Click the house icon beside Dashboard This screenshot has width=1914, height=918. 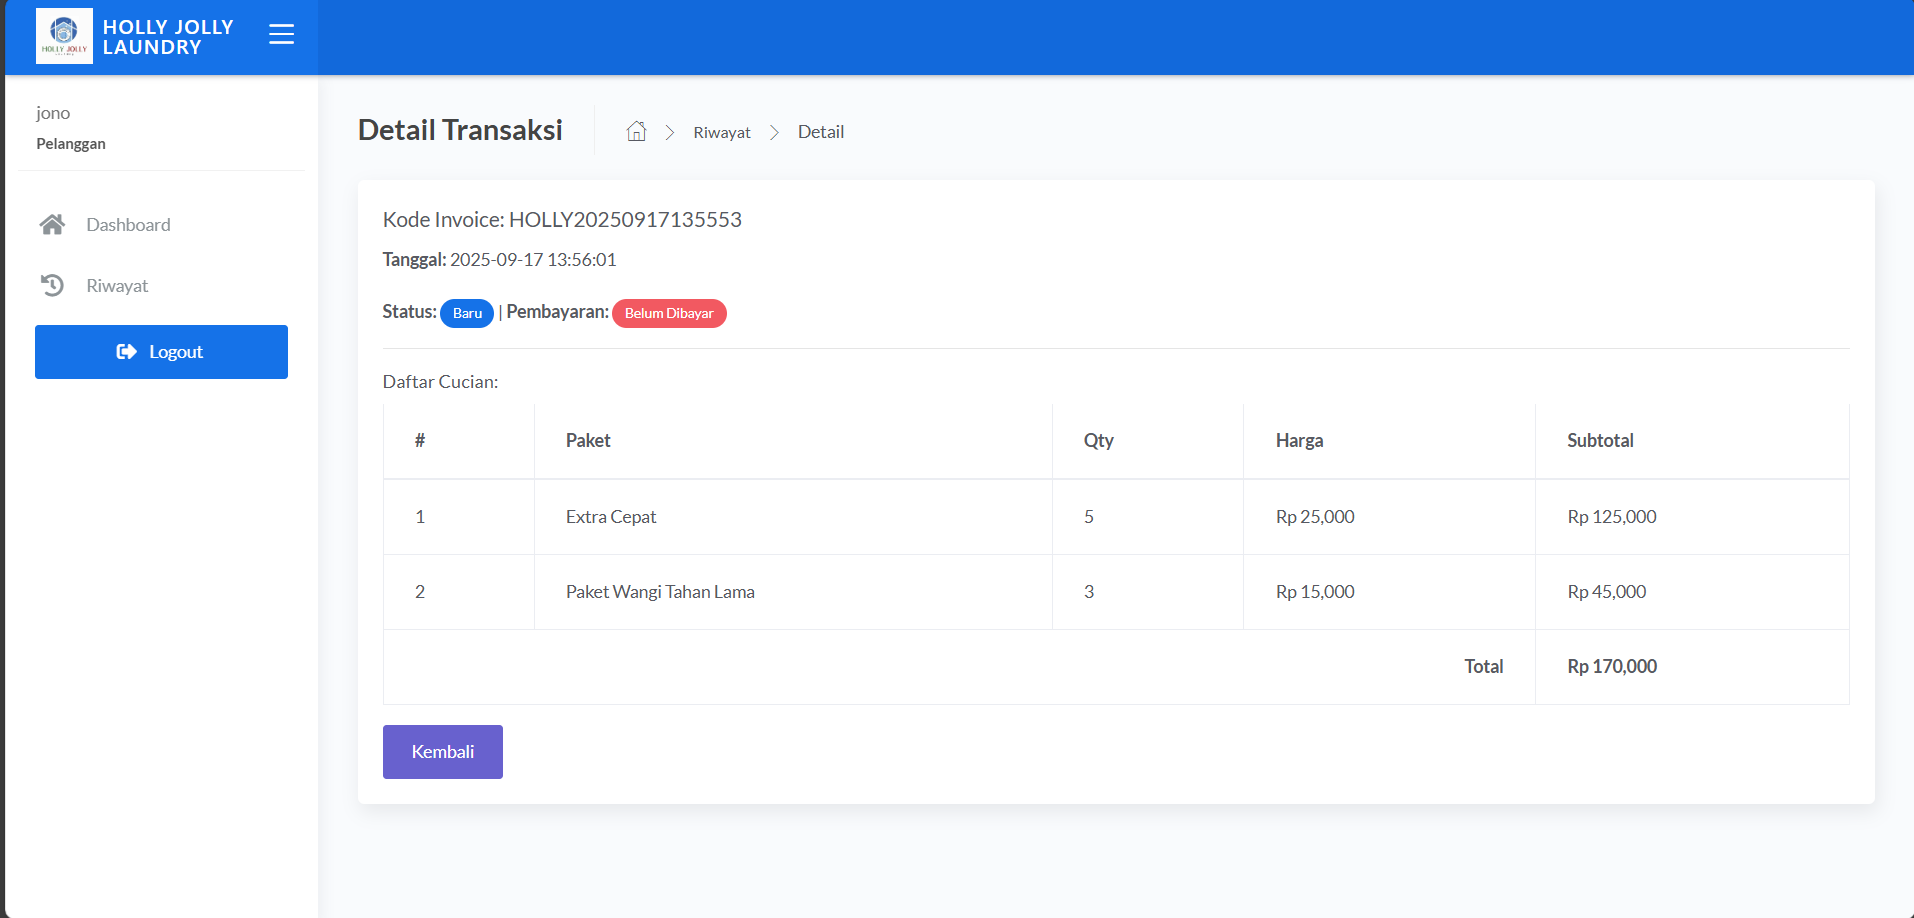tap(52, 225)
